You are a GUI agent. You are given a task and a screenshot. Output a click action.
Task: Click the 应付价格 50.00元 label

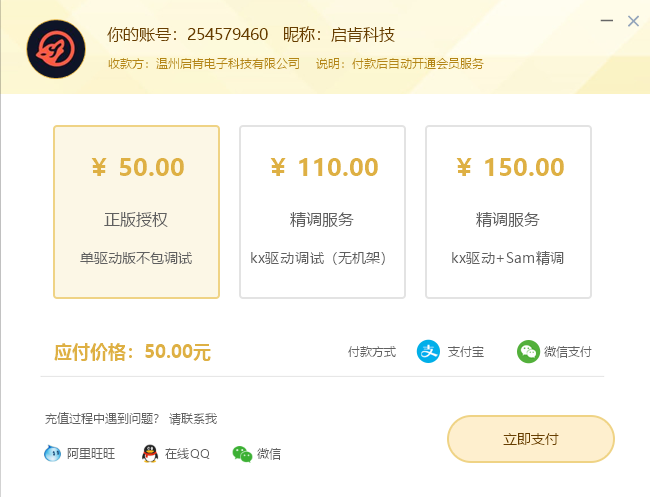132,352
